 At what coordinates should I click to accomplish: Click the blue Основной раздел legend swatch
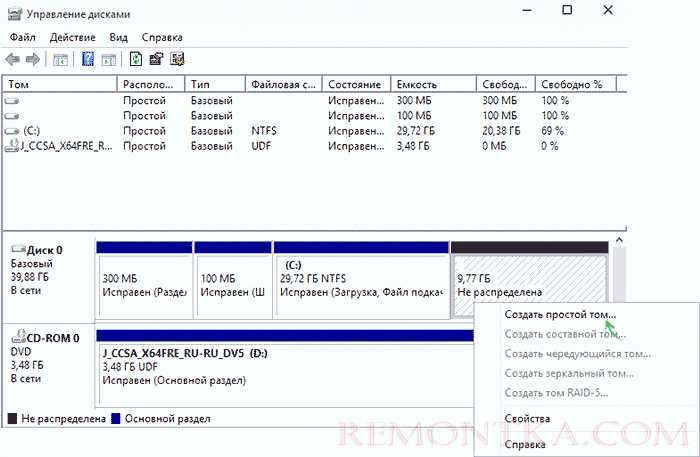tap(116, 419)
